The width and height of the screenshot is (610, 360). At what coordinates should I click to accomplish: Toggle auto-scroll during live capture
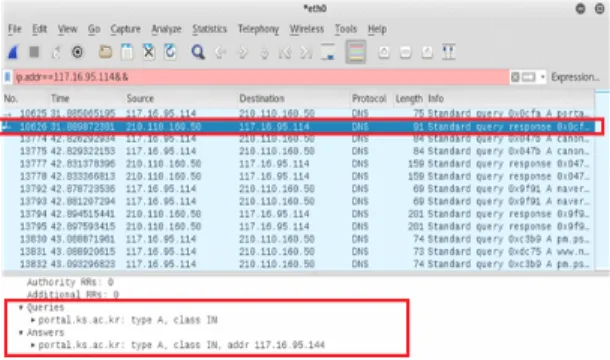point(328,52)
